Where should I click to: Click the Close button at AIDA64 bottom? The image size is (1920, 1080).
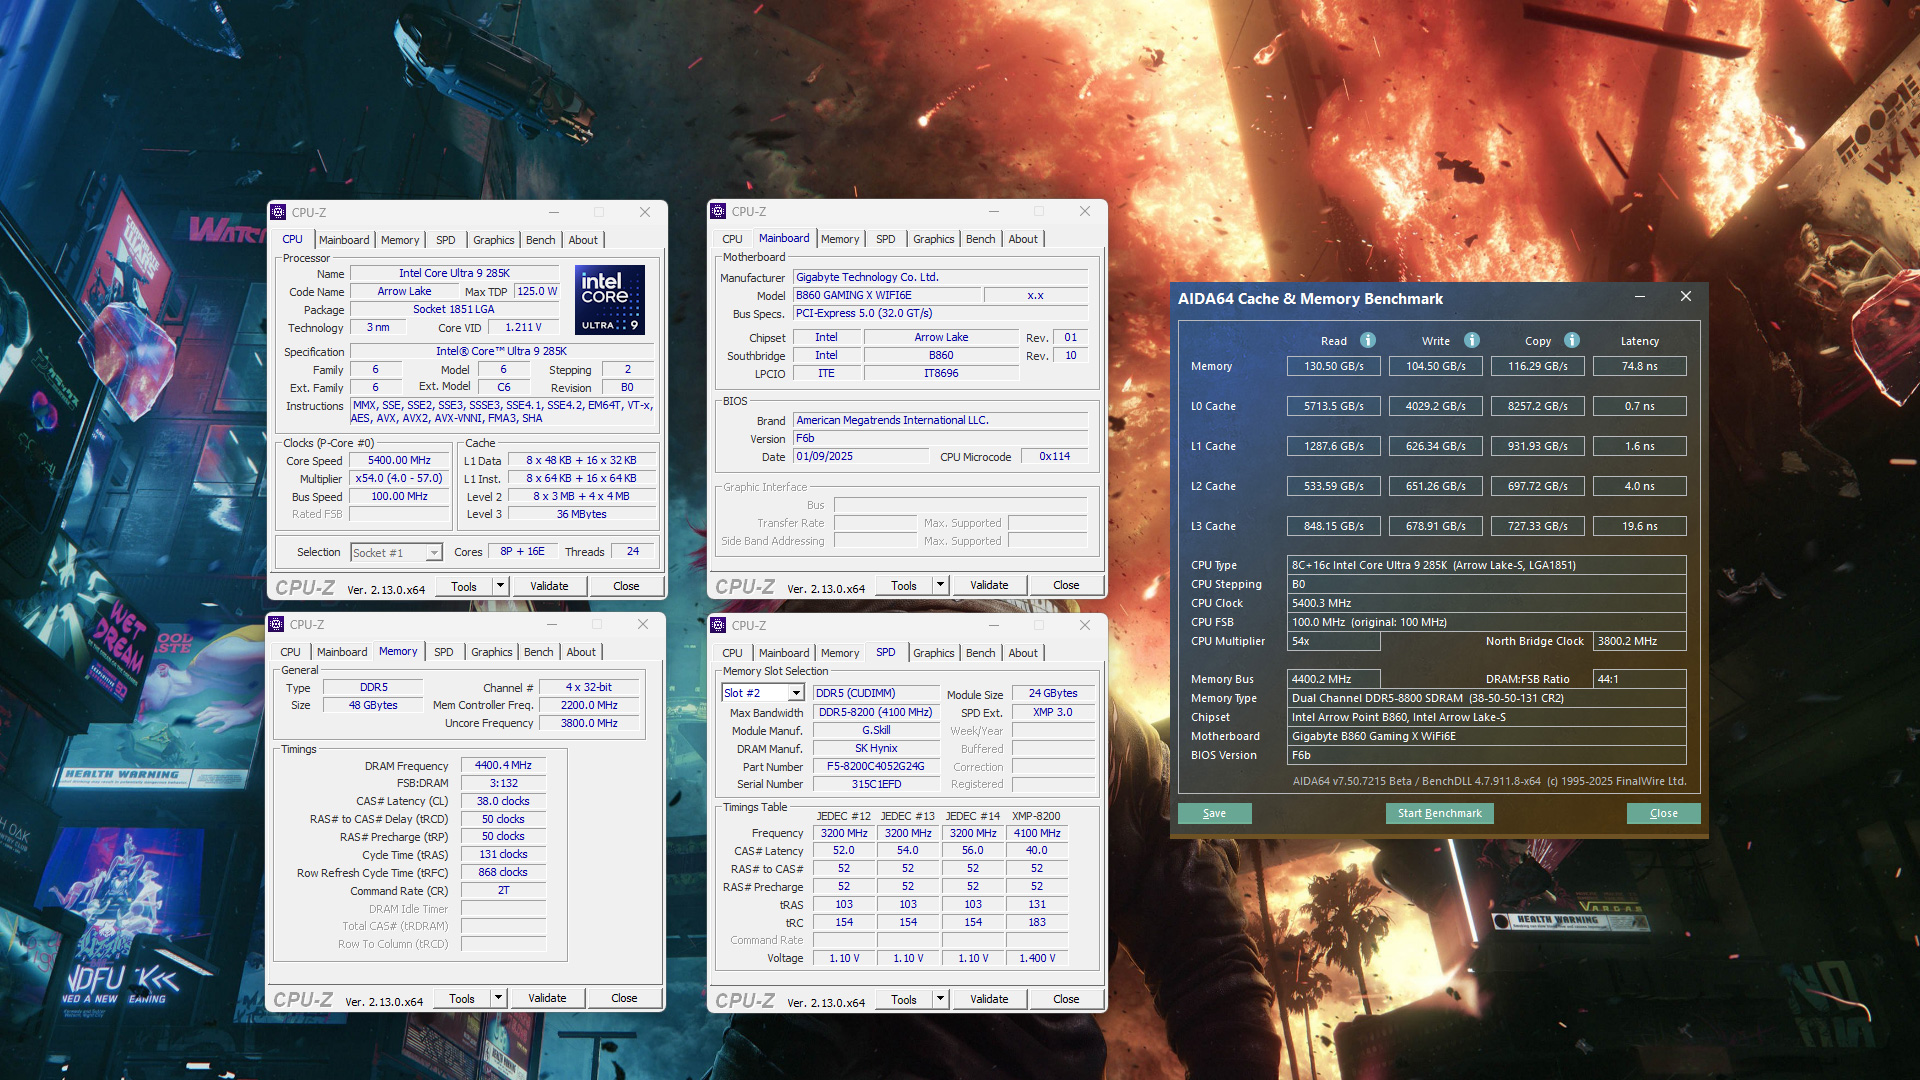pyautogui.click(x=1663, y=813)
